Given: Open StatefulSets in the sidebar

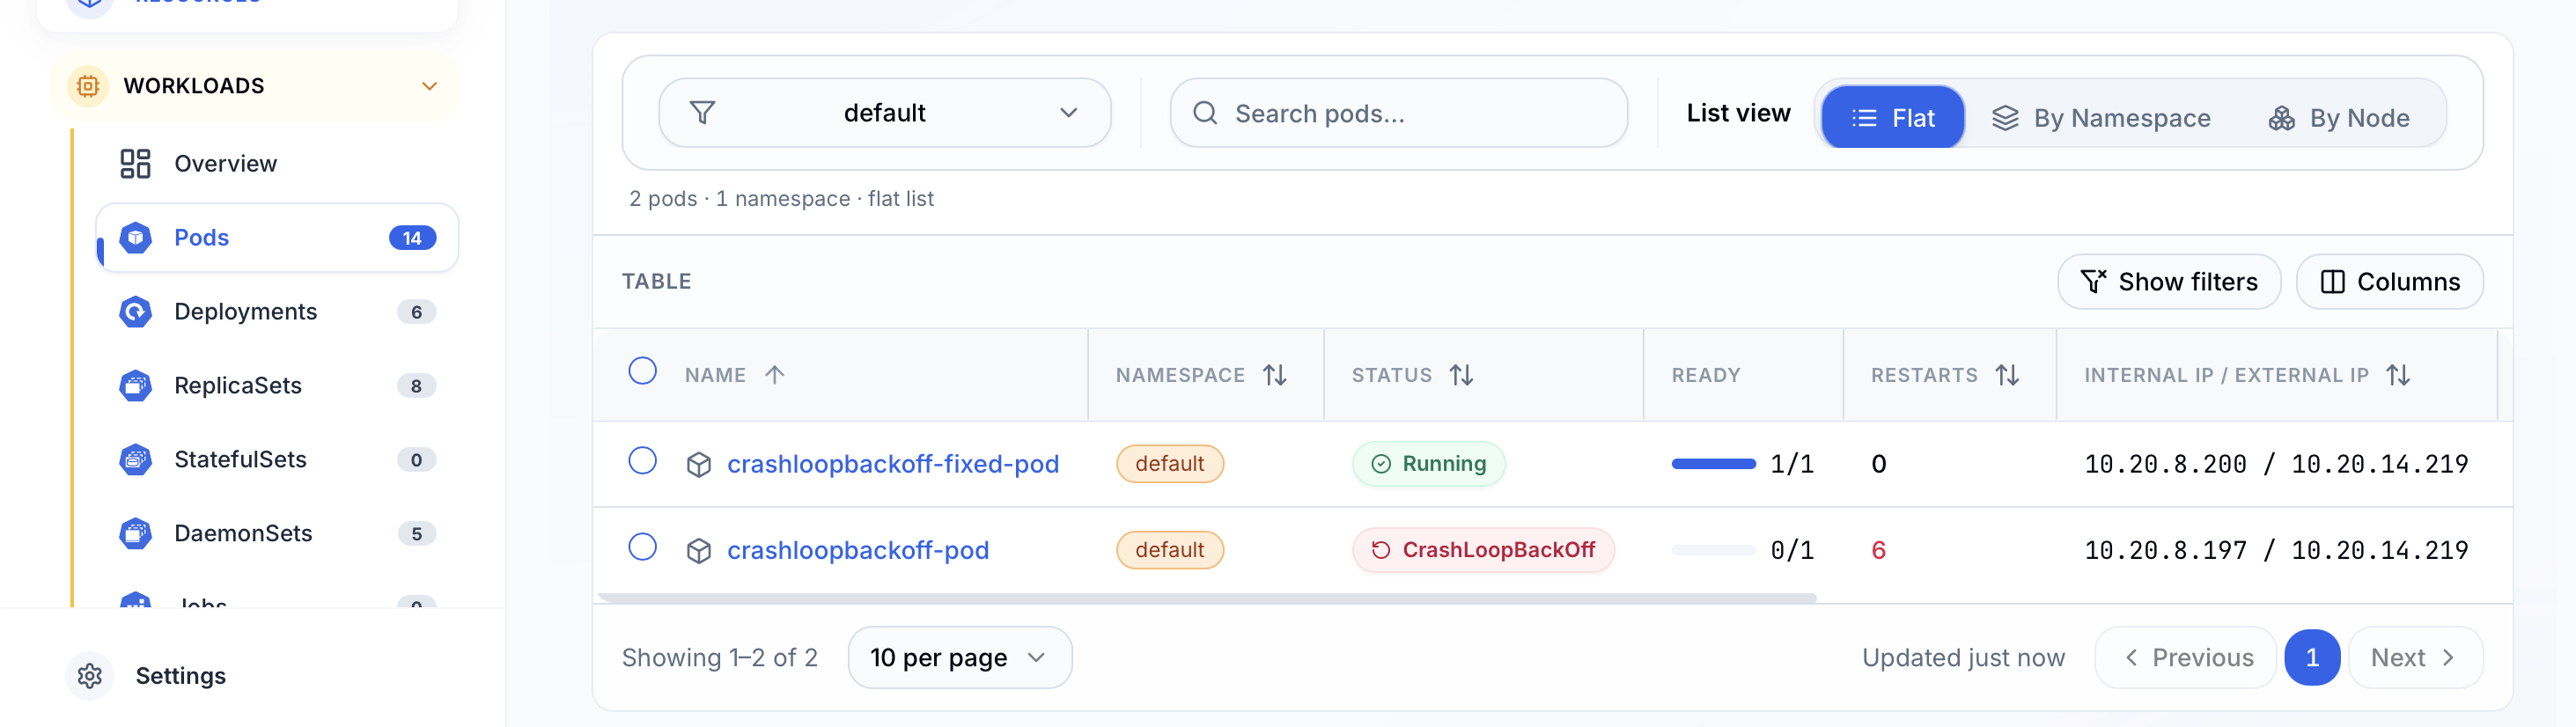Looking at the screenshot, I should (276, 460).
